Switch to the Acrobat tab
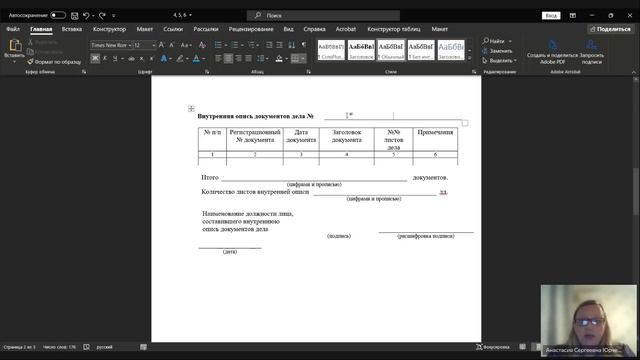This screenshot has width=640, height=360. pos(346,29)
